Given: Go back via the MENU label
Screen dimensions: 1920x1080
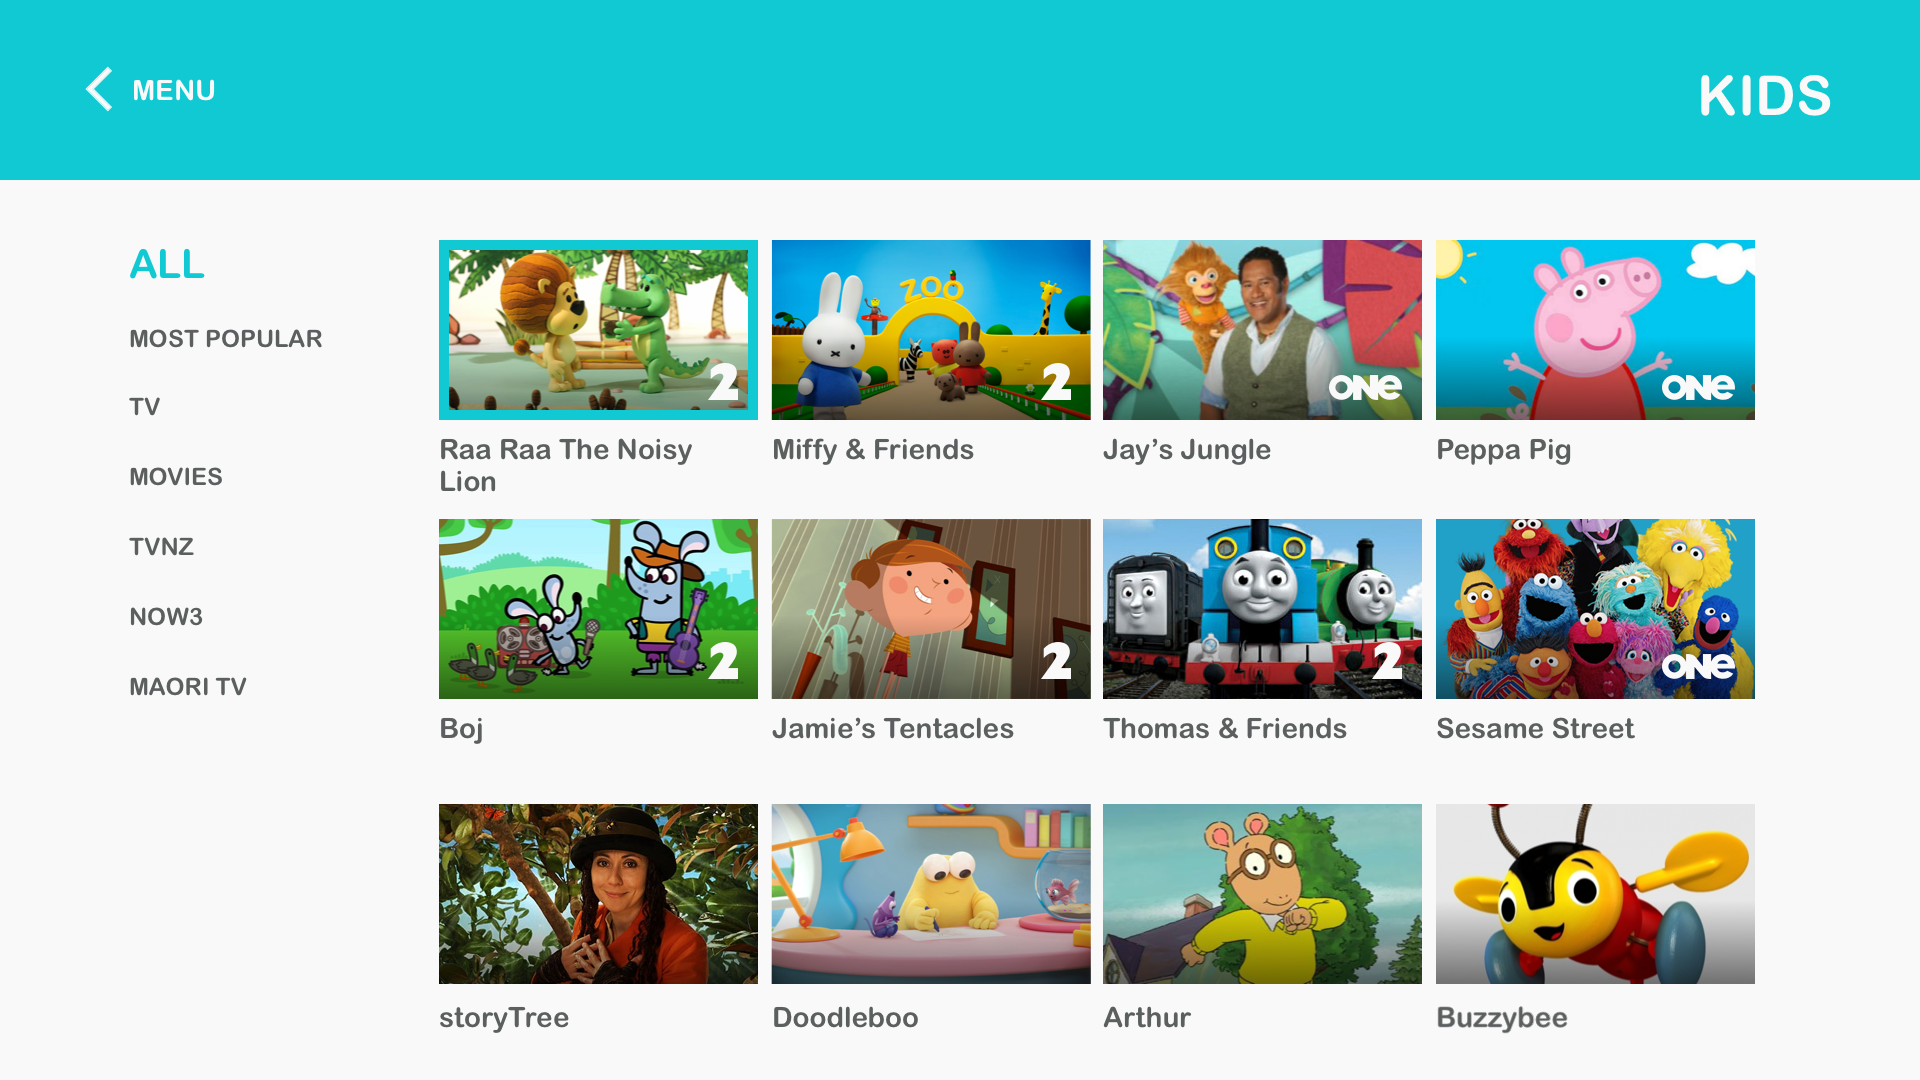Looking at the screenshot, I should 174,91.
